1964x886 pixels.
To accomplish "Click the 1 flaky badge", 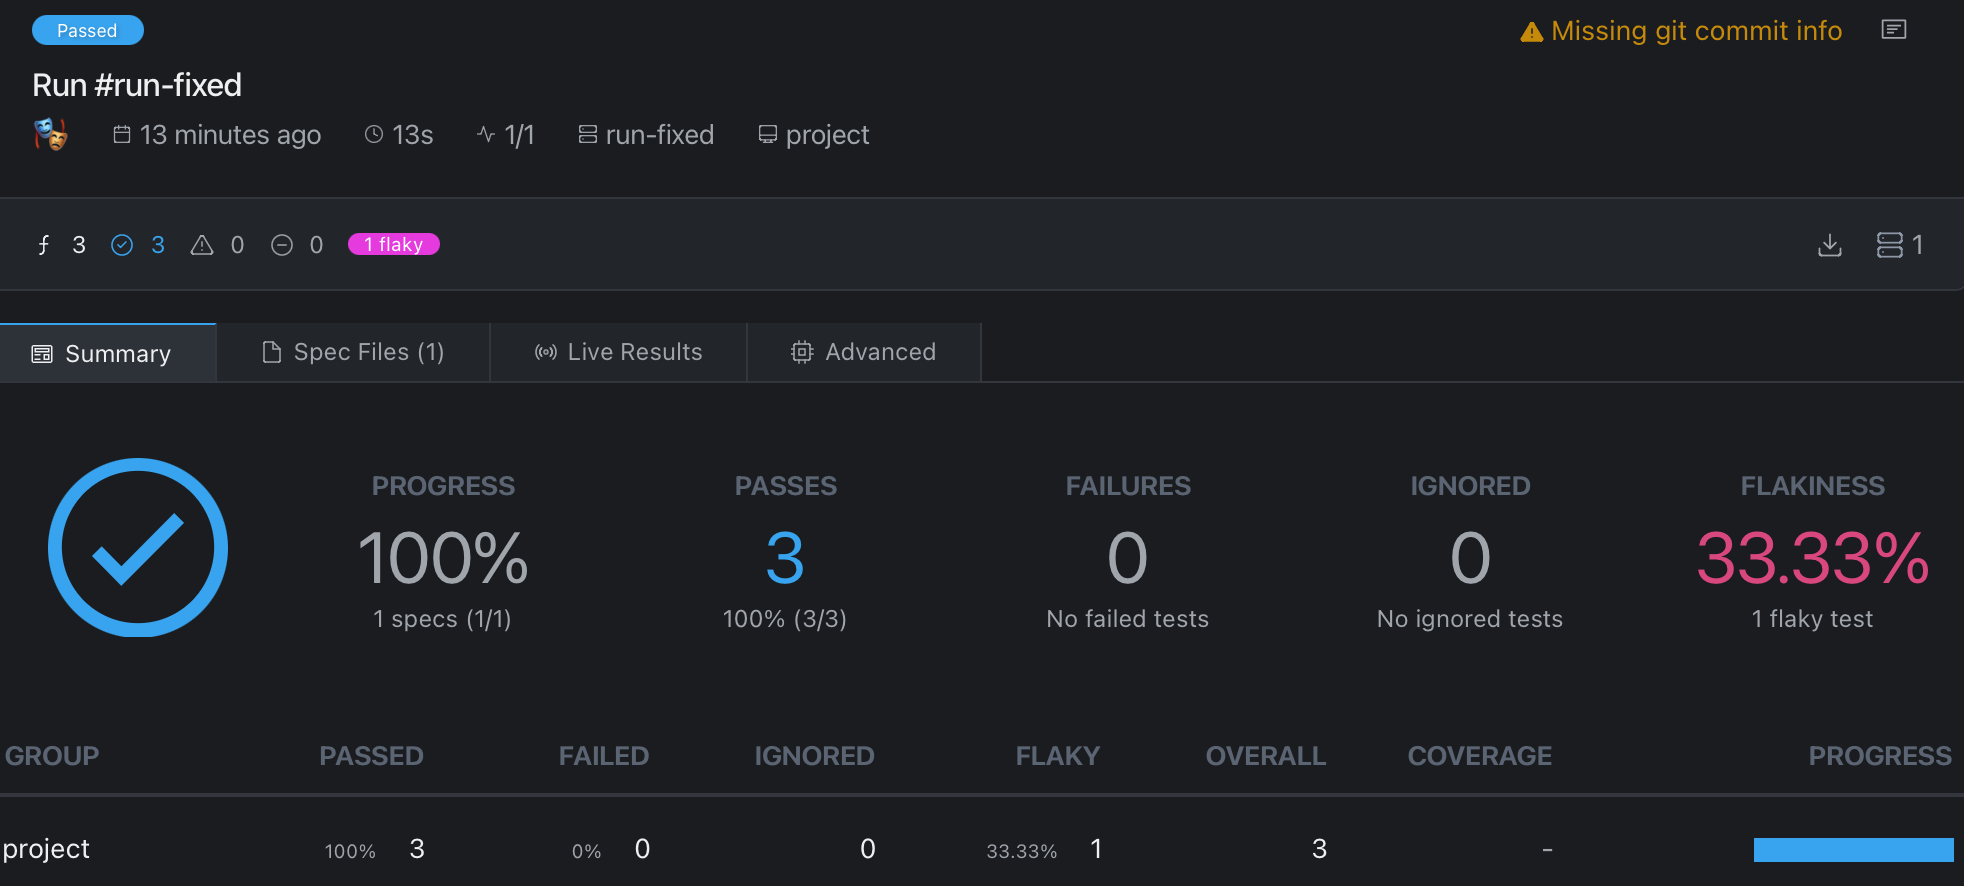I will pos(393,245).
